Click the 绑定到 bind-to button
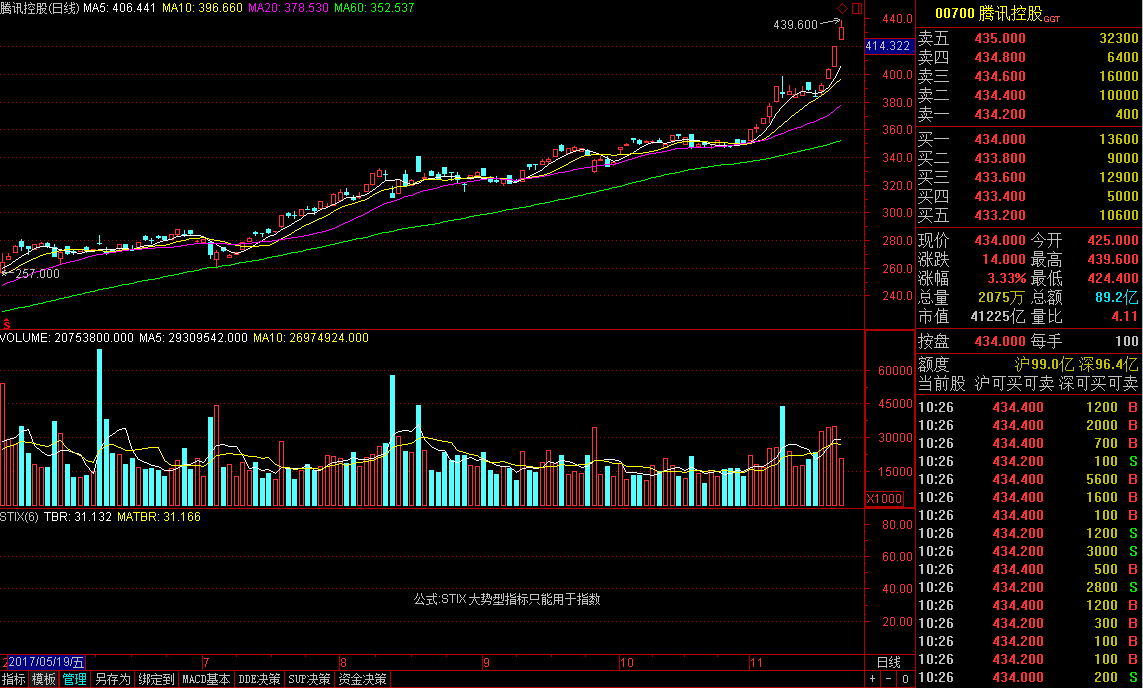Image resolution: width=1143 pixels, height=688 pixels. pyautogui.click(x=157, y=679)
